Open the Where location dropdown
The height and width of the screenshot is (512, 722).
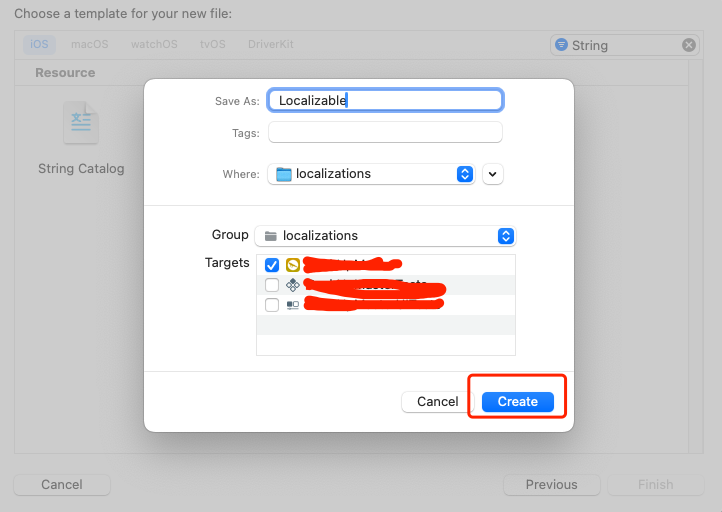coord(464,174)
